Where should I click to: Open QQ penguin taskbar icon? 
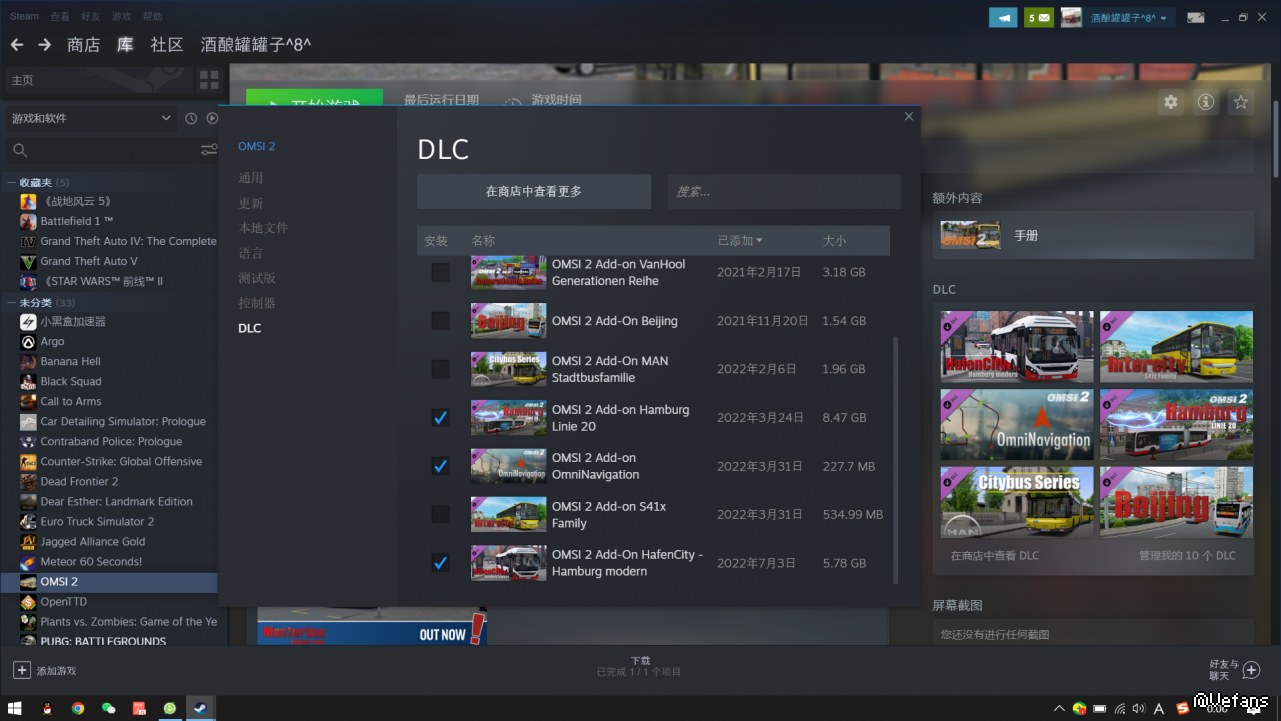click(x=47, y=708)
